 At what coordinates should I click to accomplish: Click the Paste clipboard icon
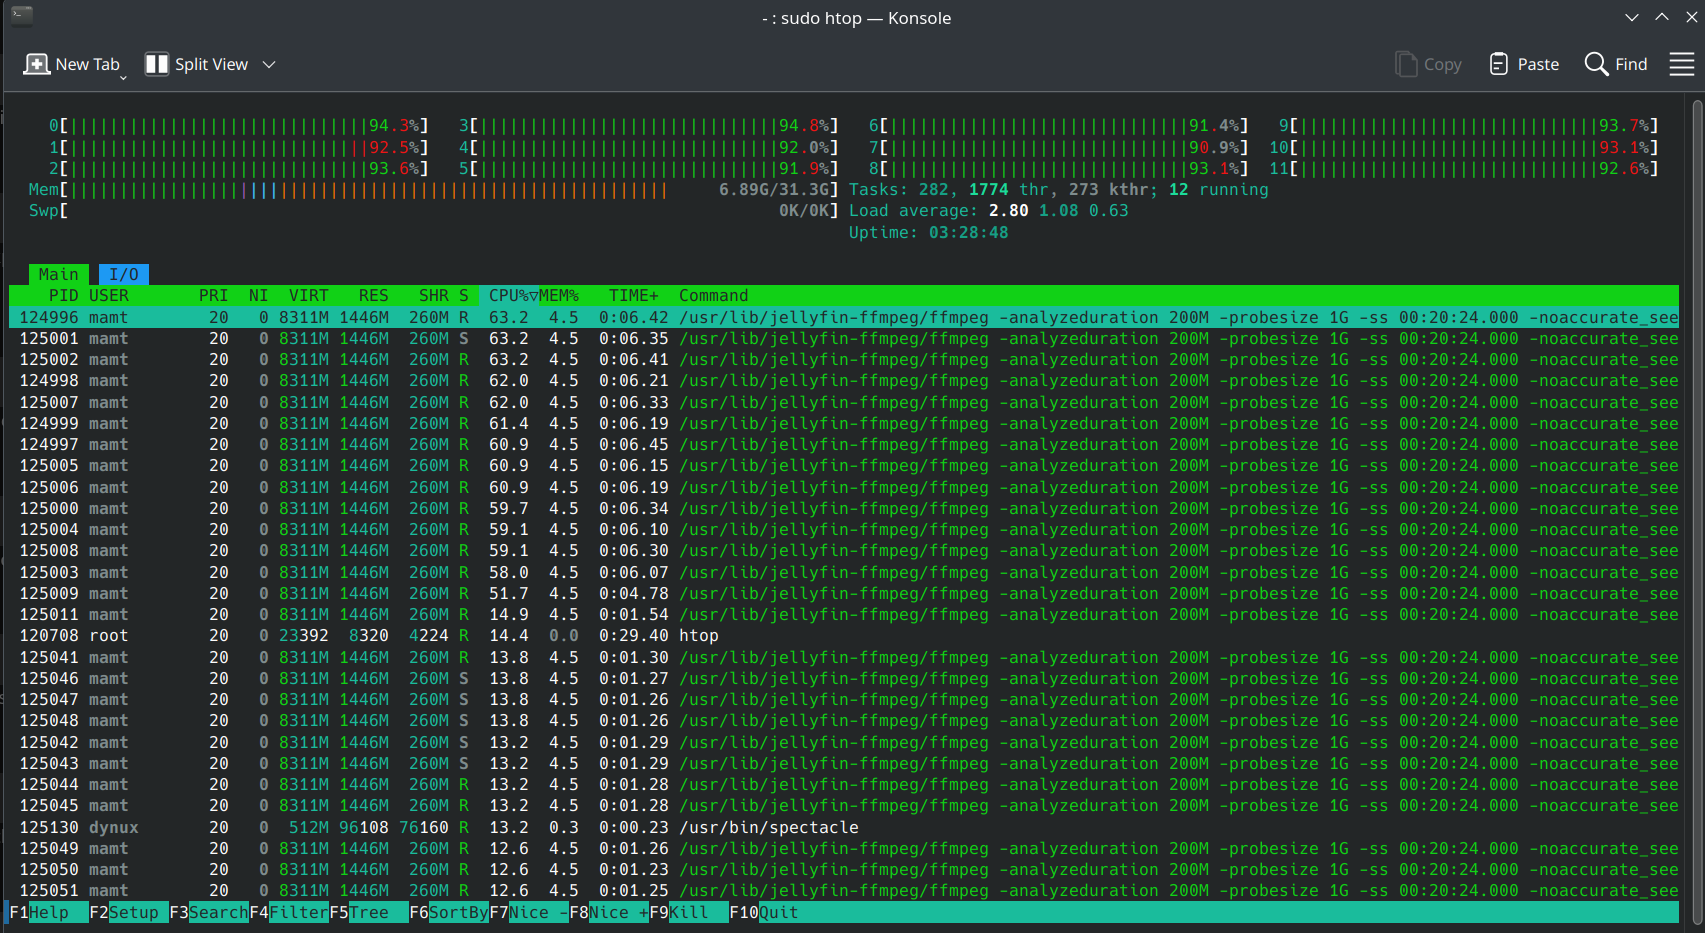coord(1498,64)
